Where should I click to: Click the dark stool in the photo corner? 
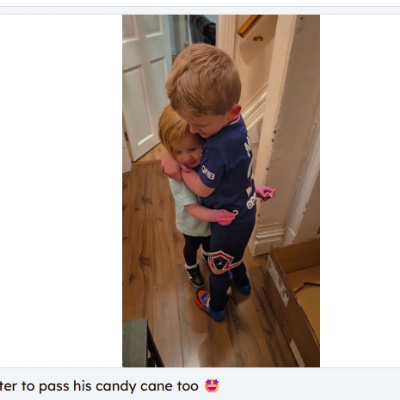(140, 343)
